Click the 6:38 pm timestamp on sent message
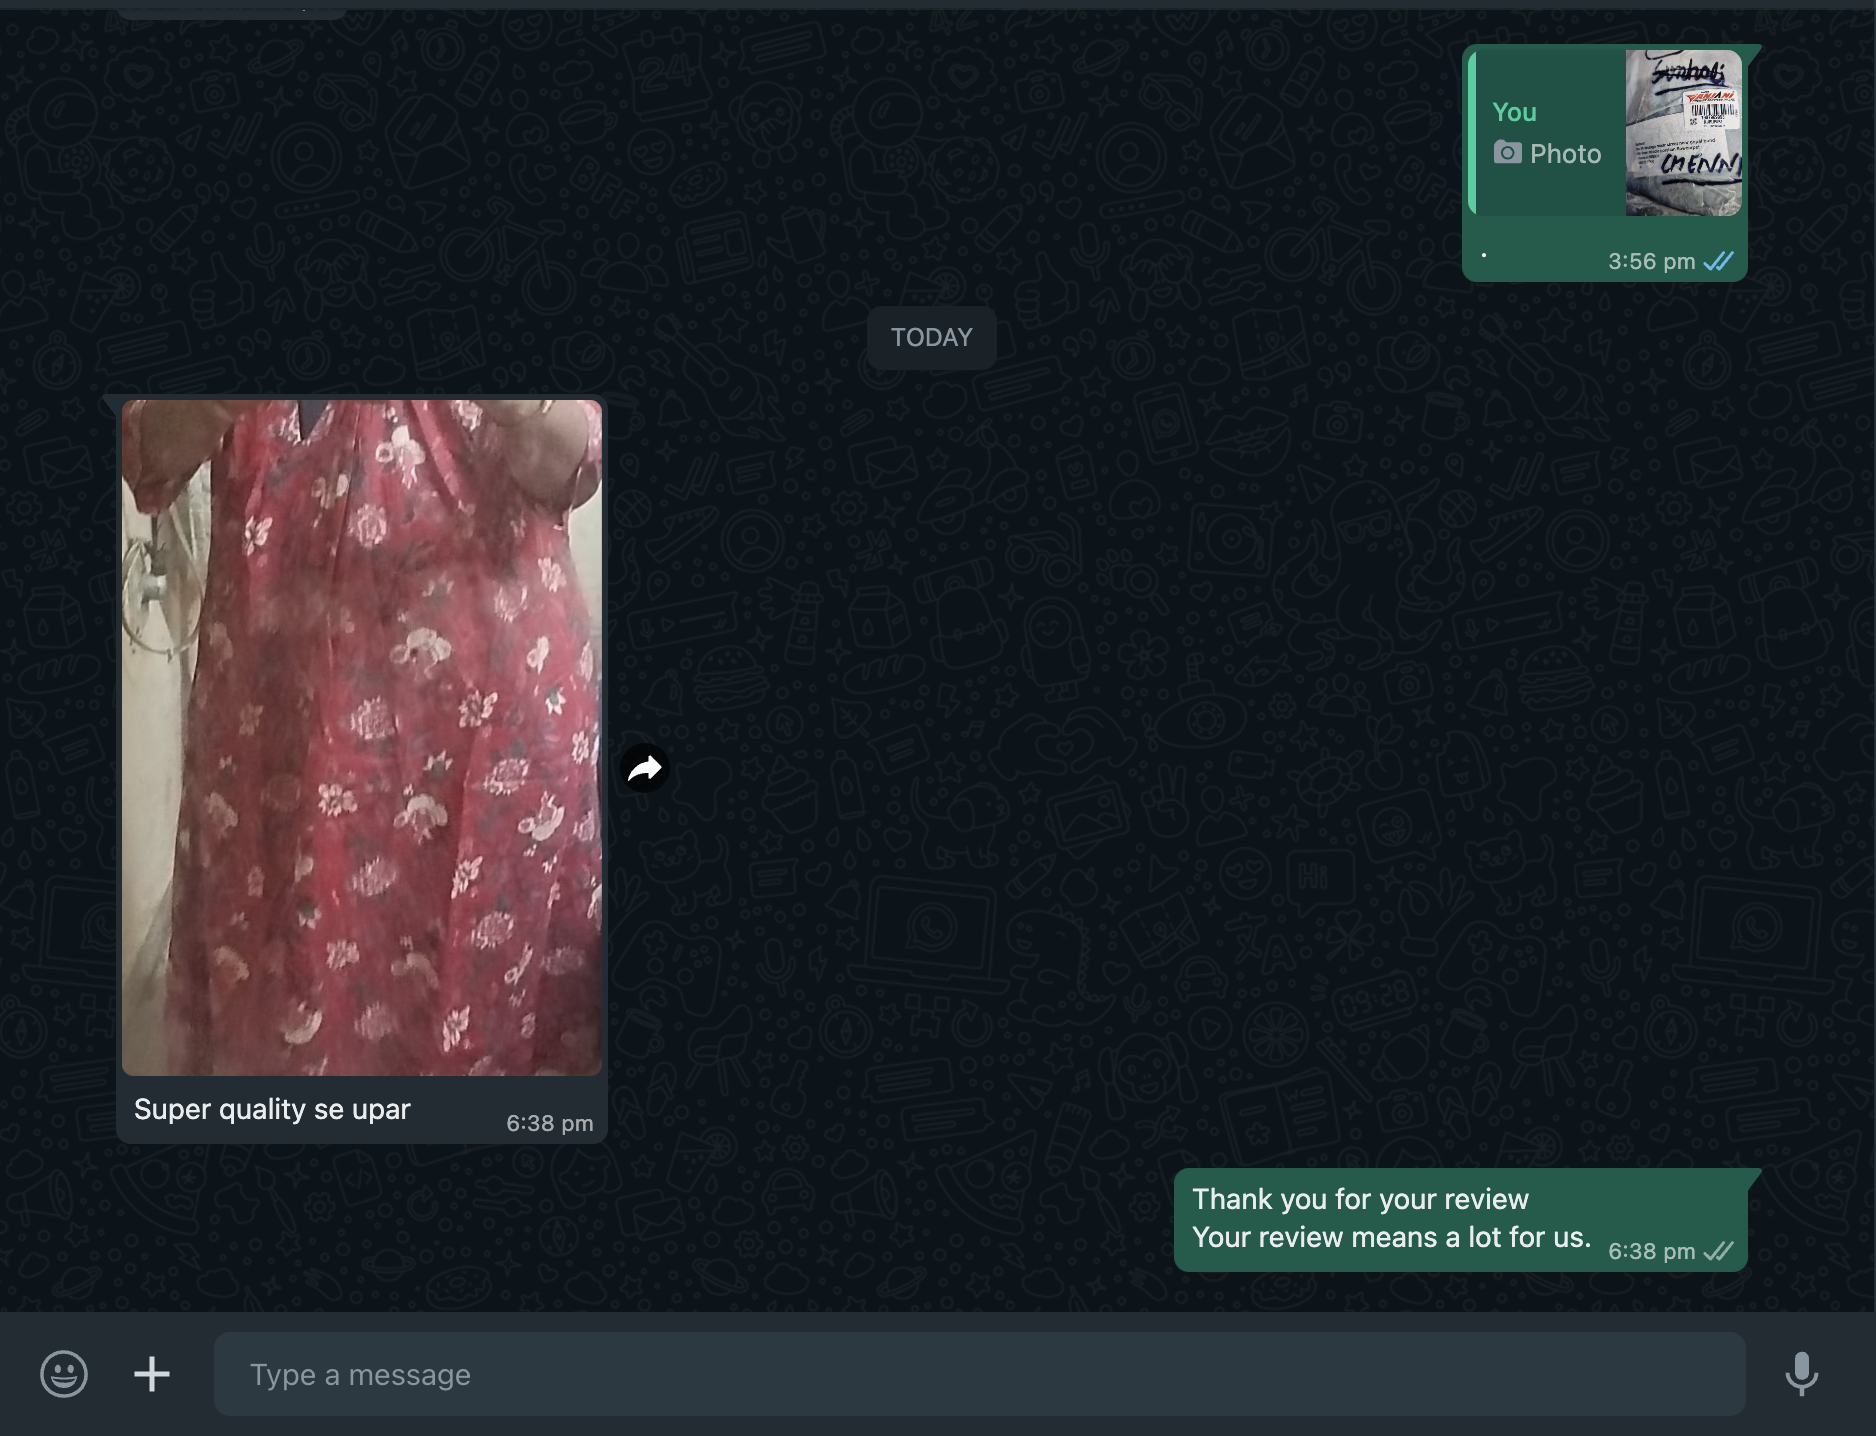This screenshot has height=1436, width=1876. click(x=1651, y=1252)
